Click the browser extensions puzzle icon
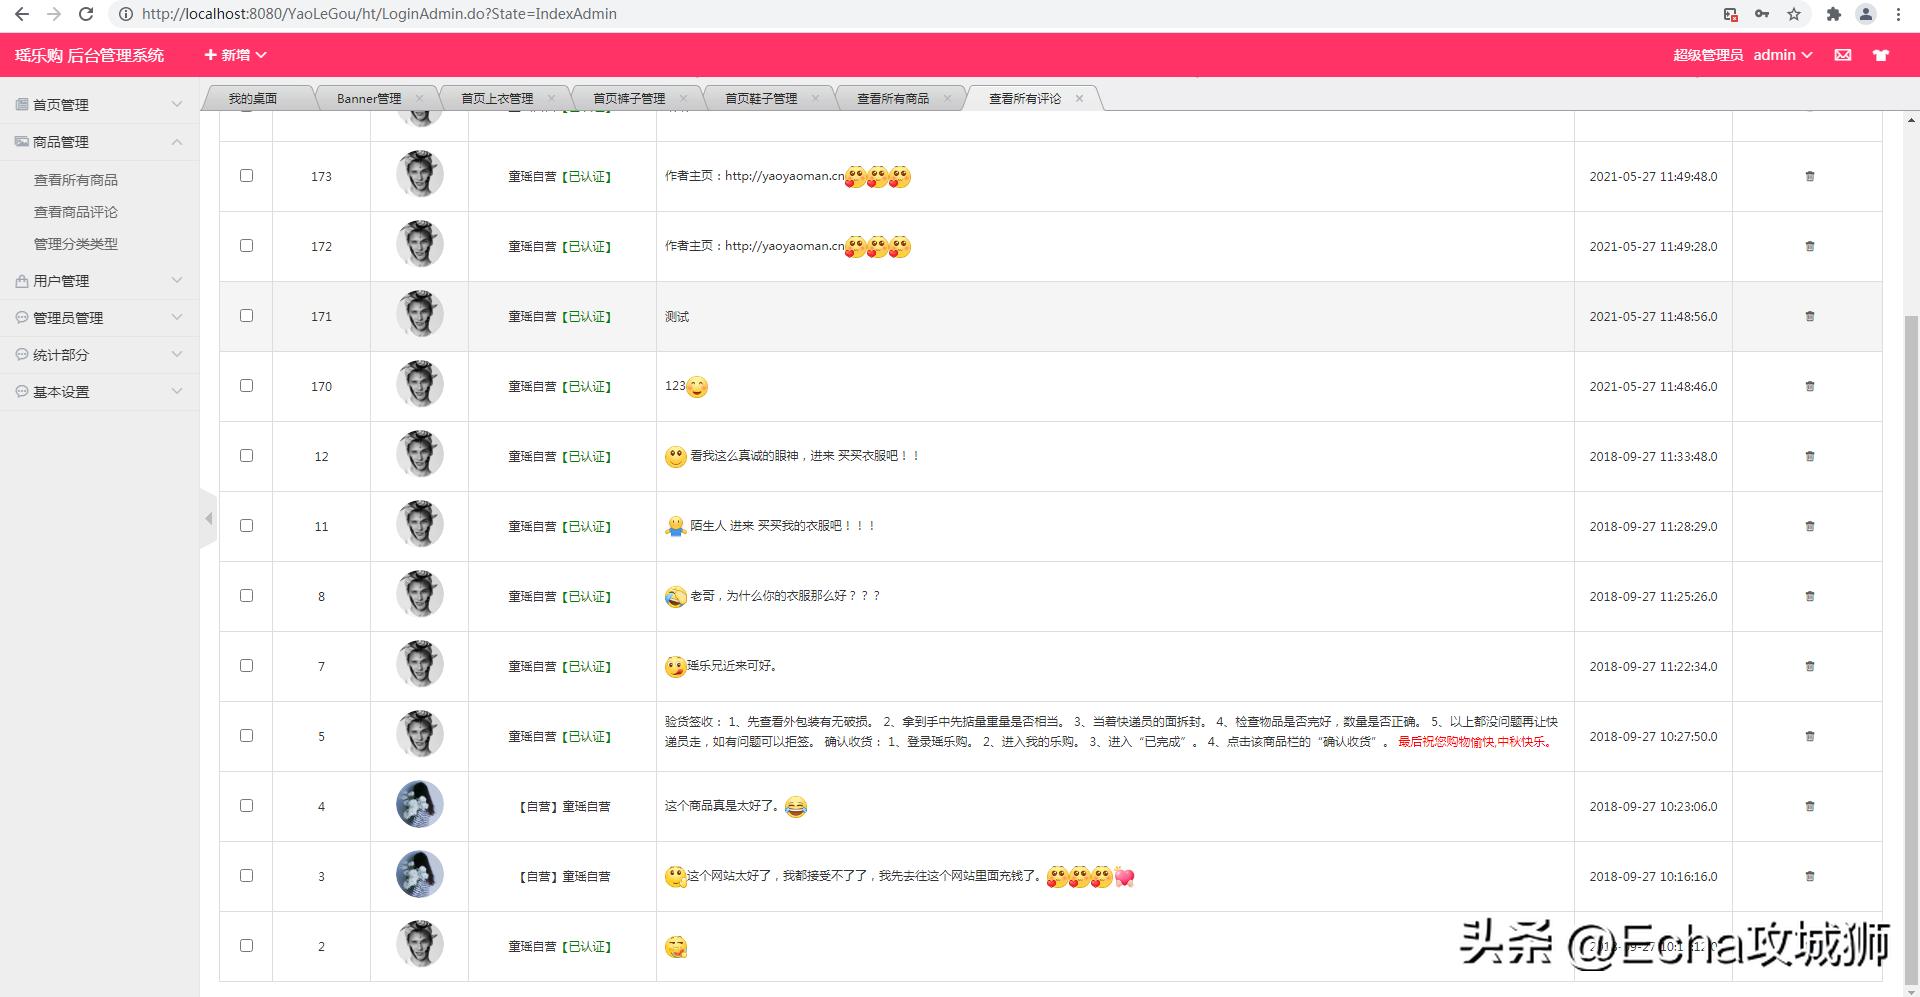1920x997 pixels. pyautogui.click(x=1833, y=14)
